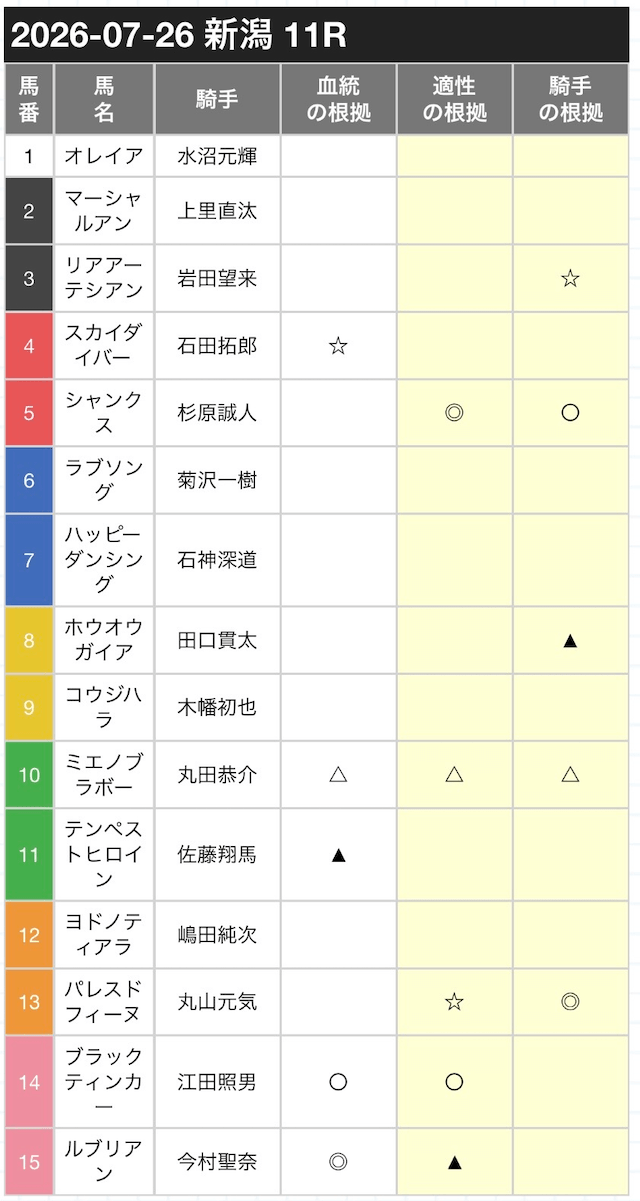640x1201 pixels.
Task: Click the double-circle mark in Shanks' aptitude column
Action: (454, 412)
